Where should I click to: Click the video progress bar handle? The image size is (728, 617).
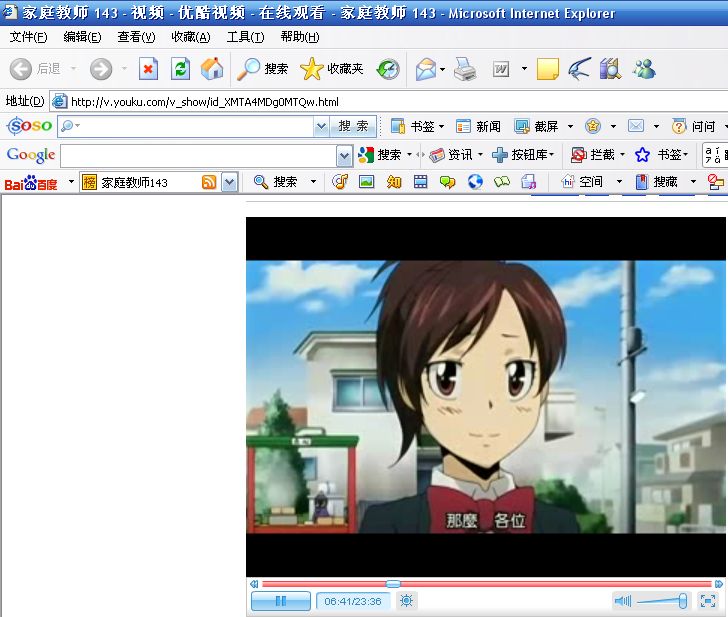[x=393, y=584]
